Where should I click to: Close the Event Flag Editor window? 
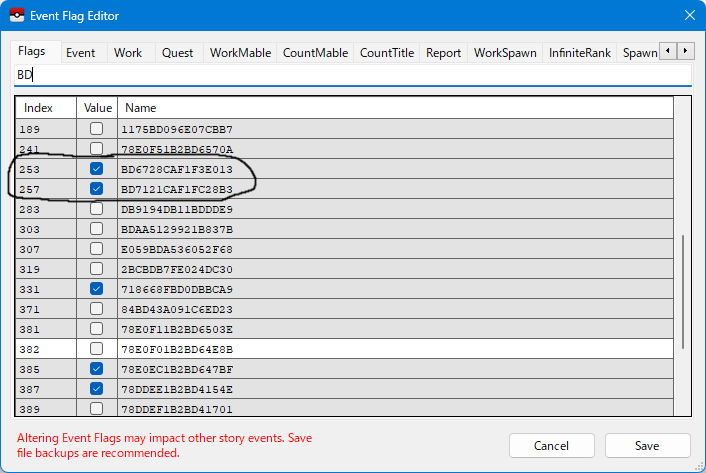(689, 15)
